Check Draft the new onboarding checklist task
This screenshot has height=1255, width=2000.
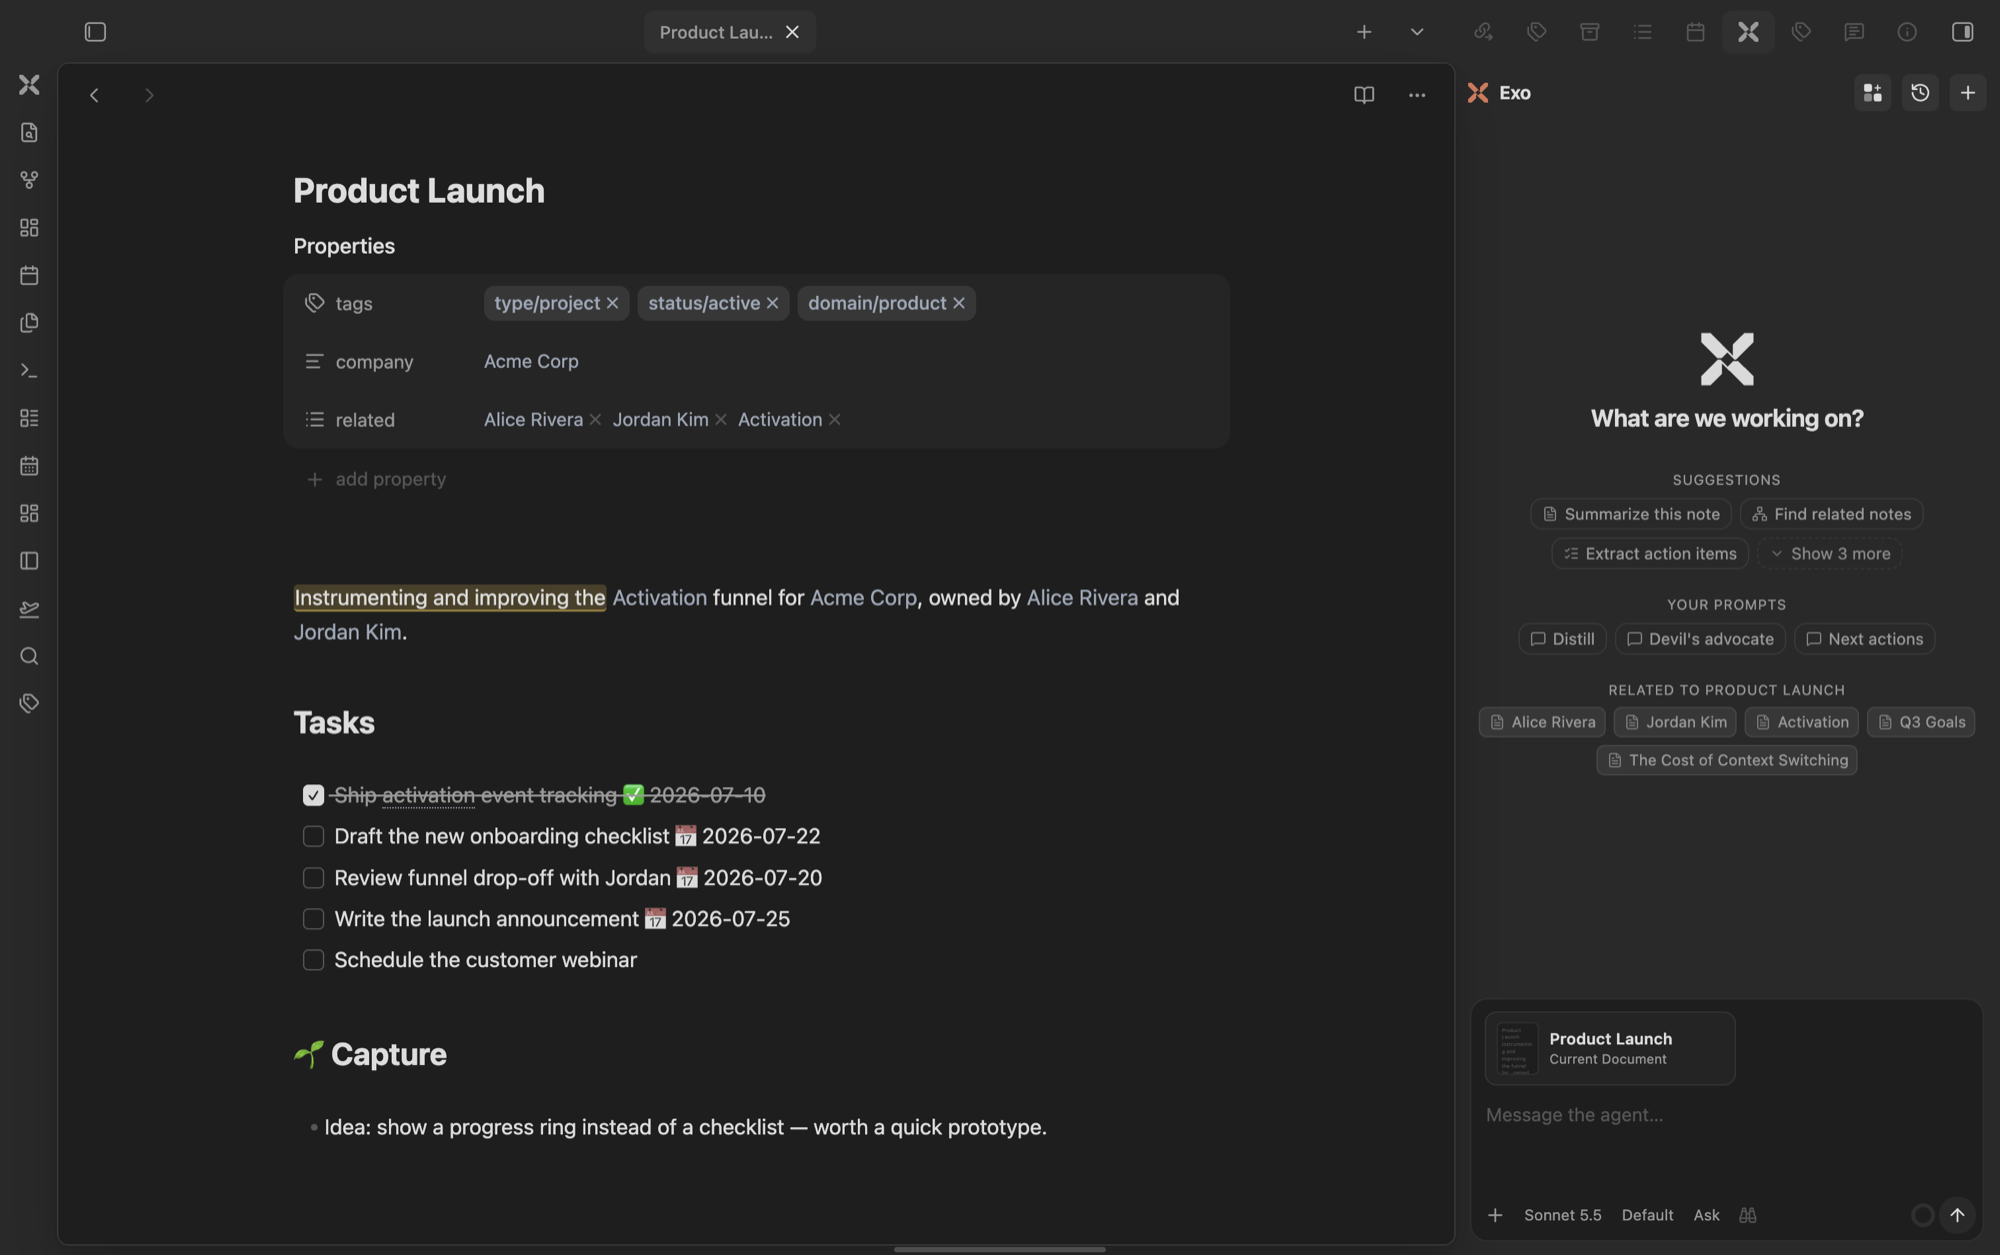coord(313,836)
